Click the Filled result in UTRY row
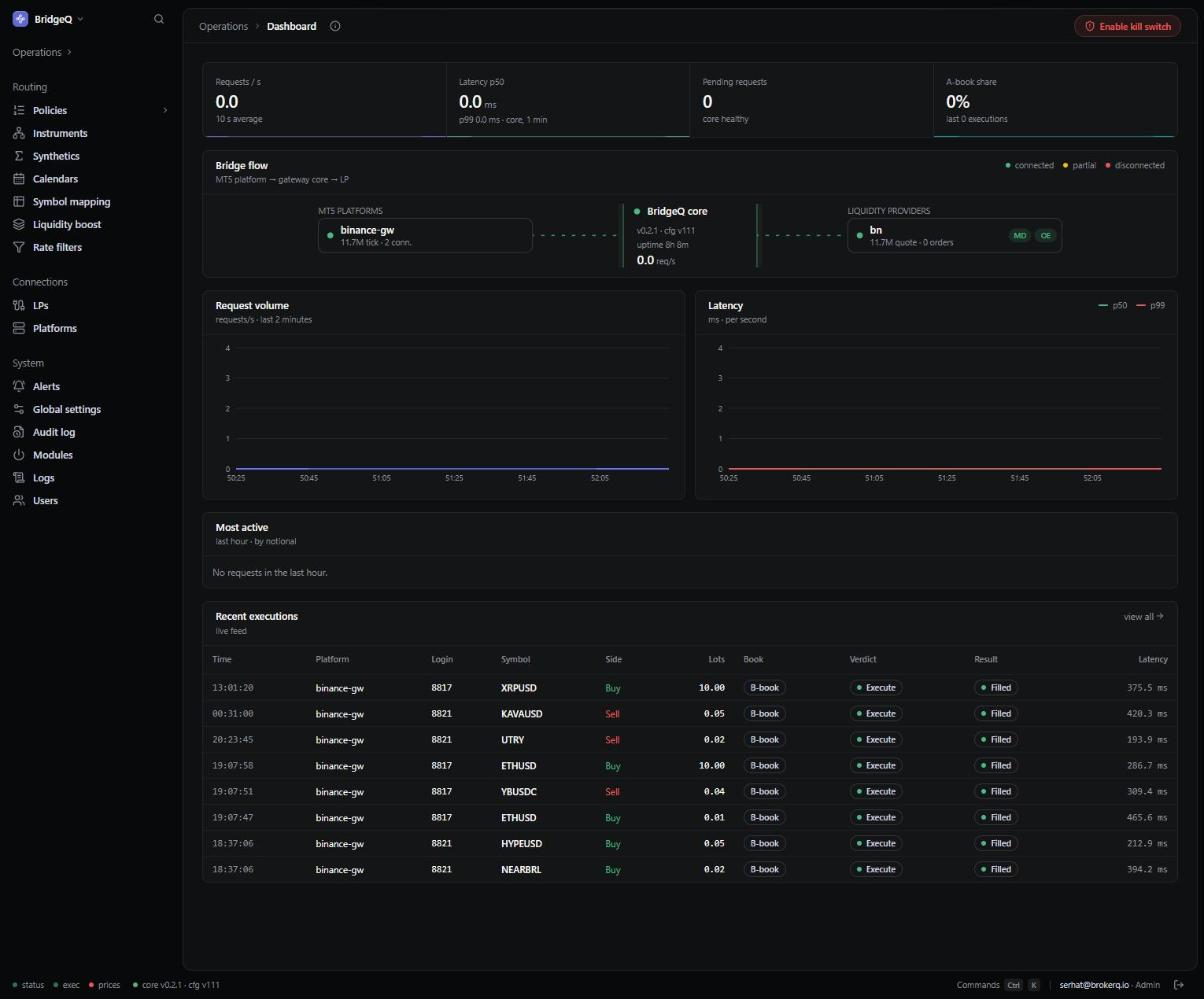This screenshot has height=999, width=1204. tap(996, 740)
